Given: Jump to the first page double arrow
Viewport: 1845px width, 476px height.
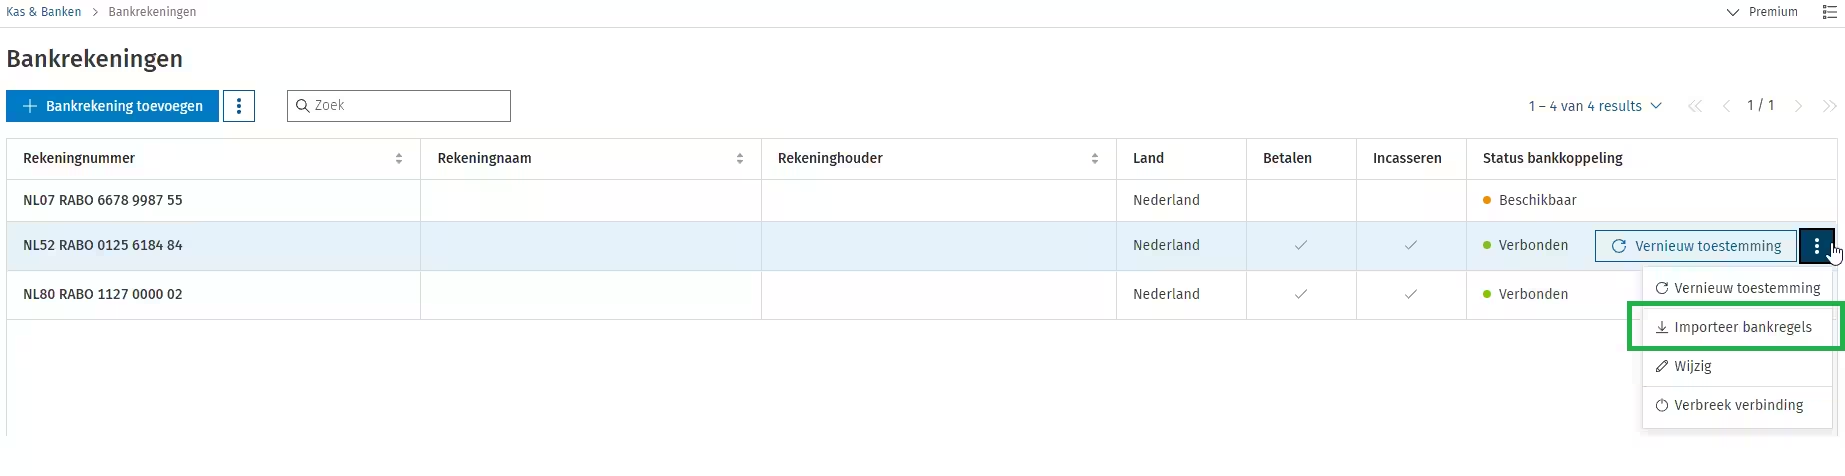Looking at the screenshot, I should click(x=1694, y=106).
